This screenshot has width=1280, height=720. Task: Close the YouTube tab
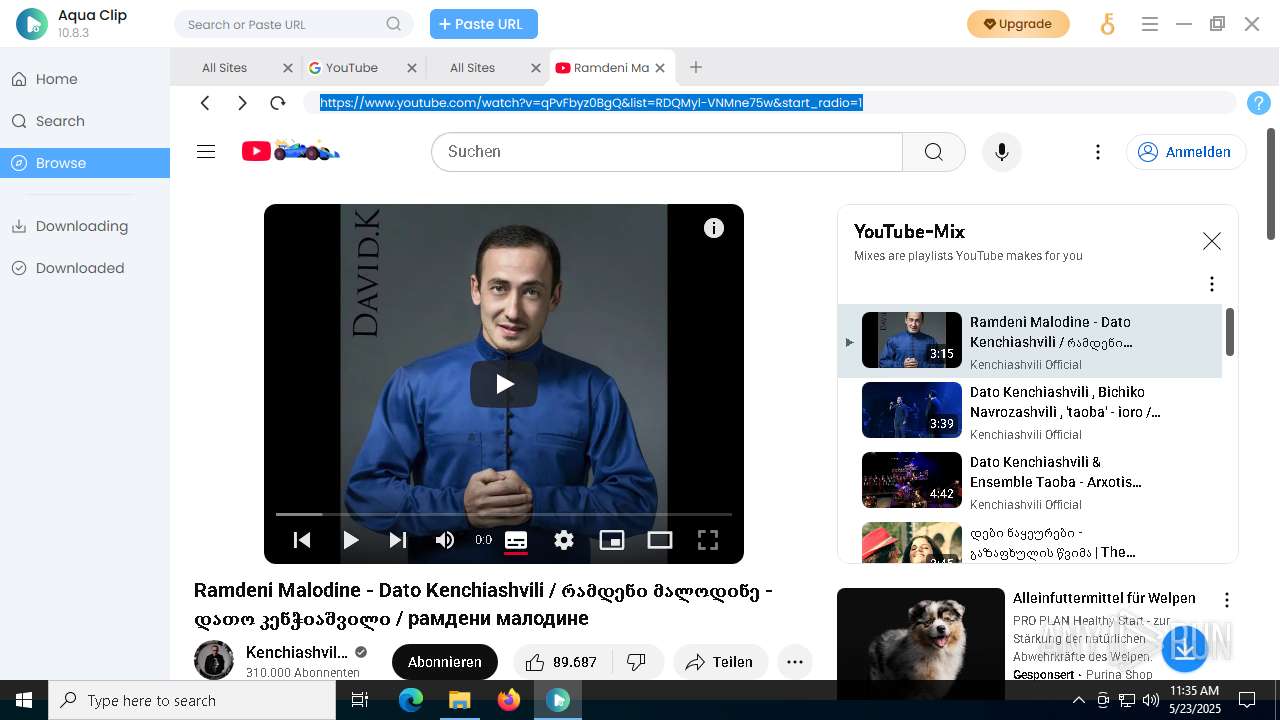tap(412, 68)
